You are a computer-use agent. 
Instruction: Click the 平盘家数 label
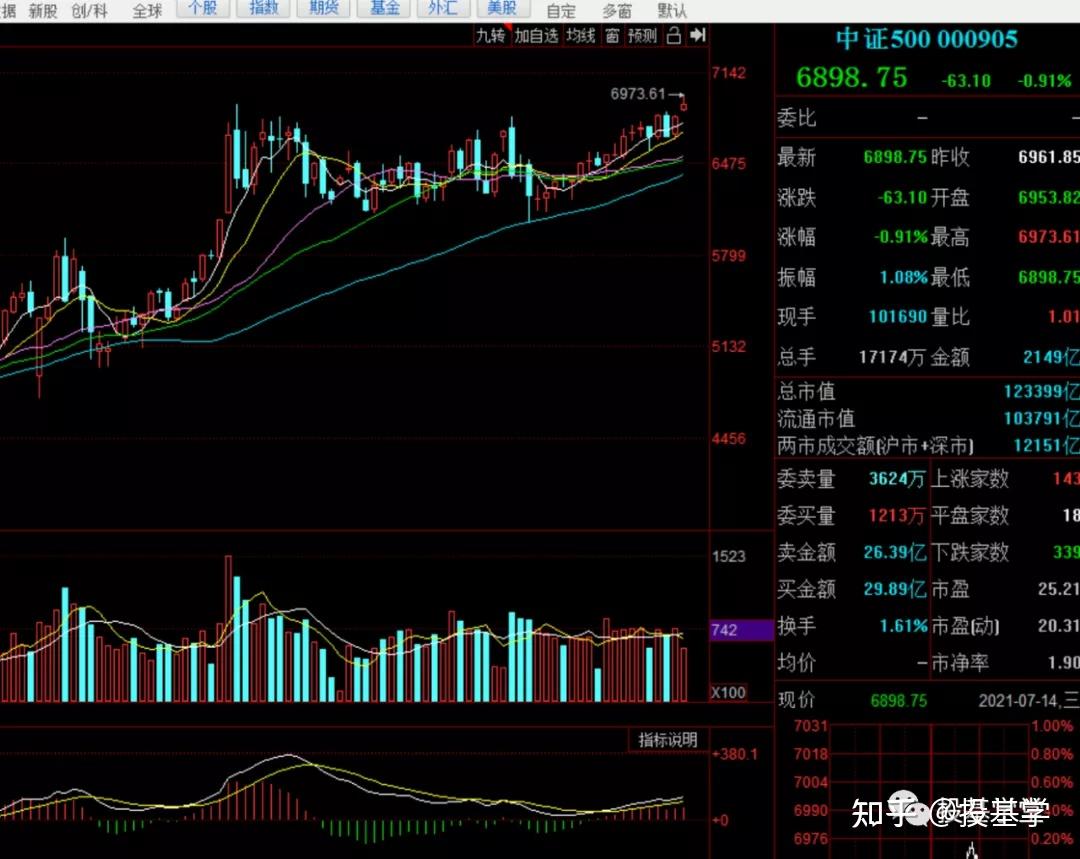coord(970,515)
